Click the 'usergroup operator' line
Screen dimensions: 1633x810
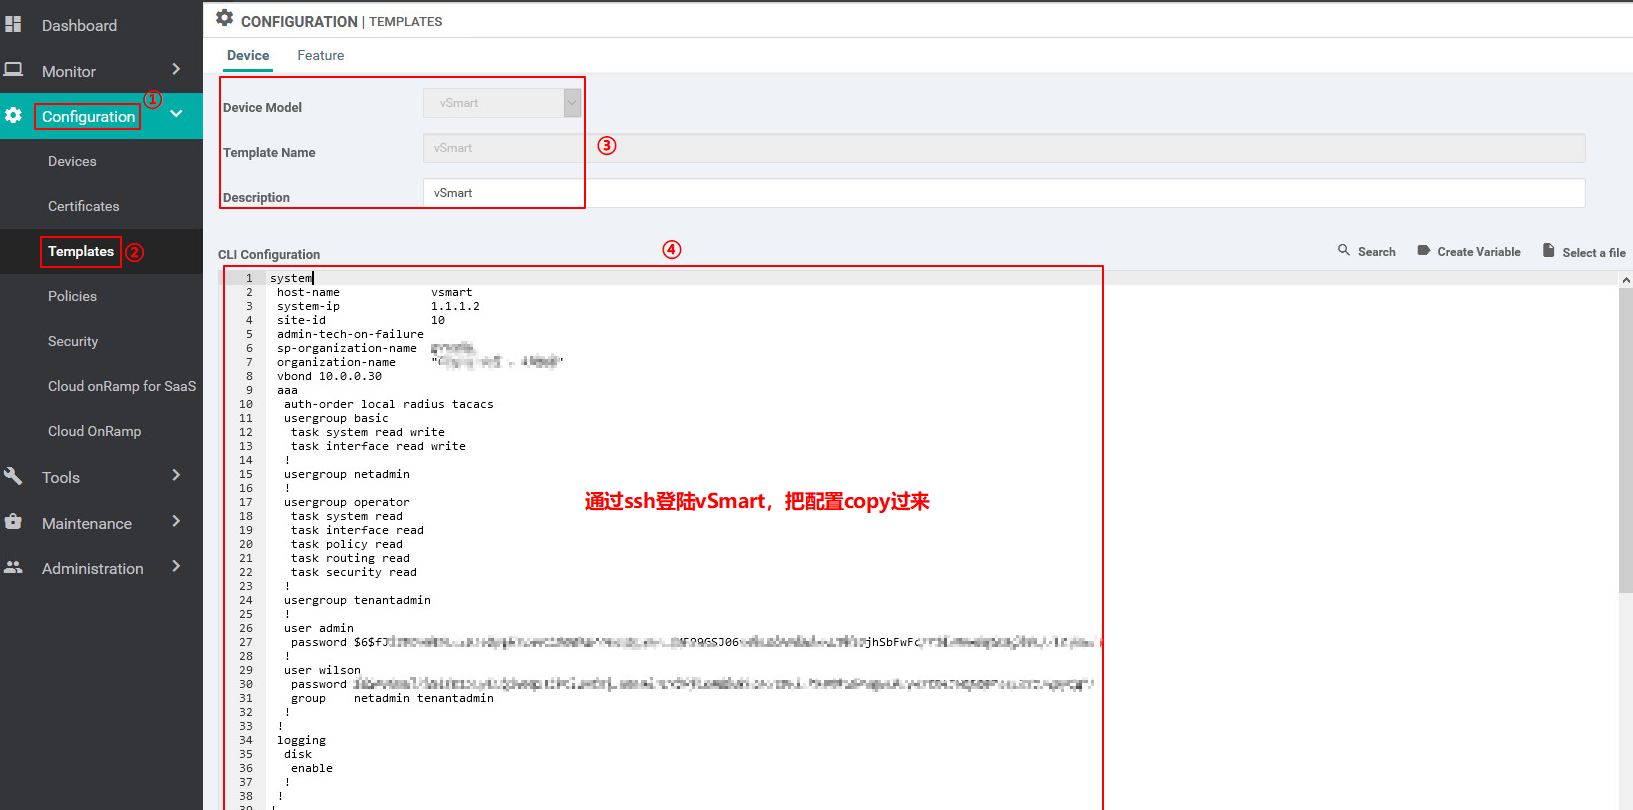(x=346, y=502)
